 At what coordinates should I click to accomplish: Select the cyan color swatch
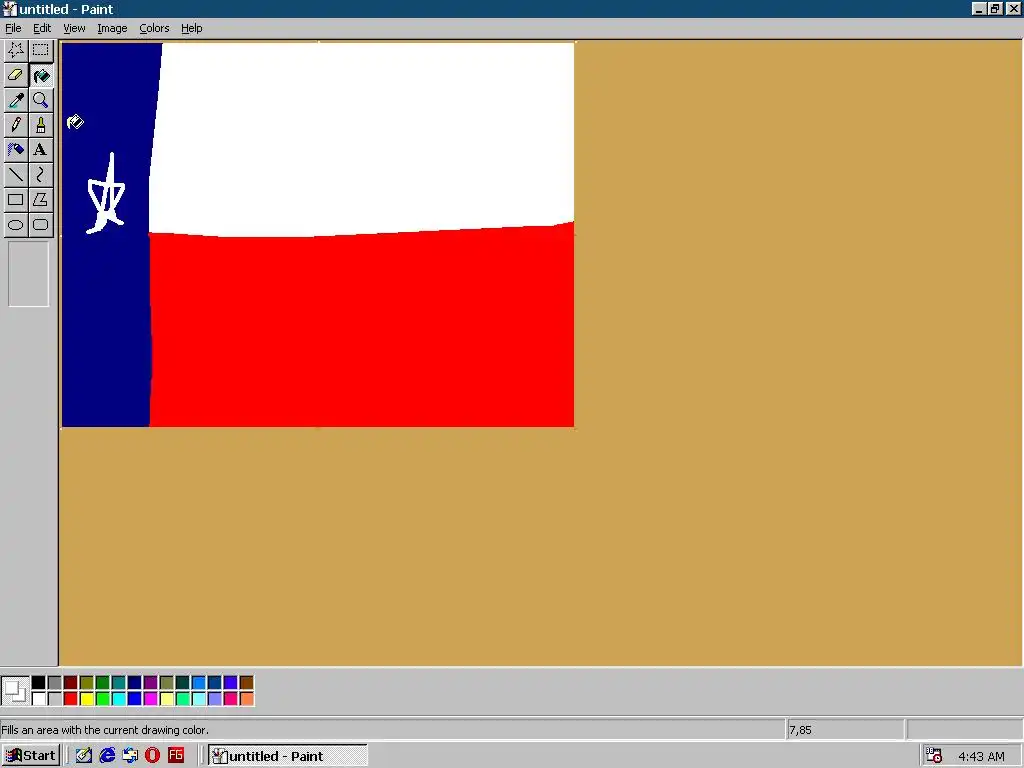(x=118, y=699)
